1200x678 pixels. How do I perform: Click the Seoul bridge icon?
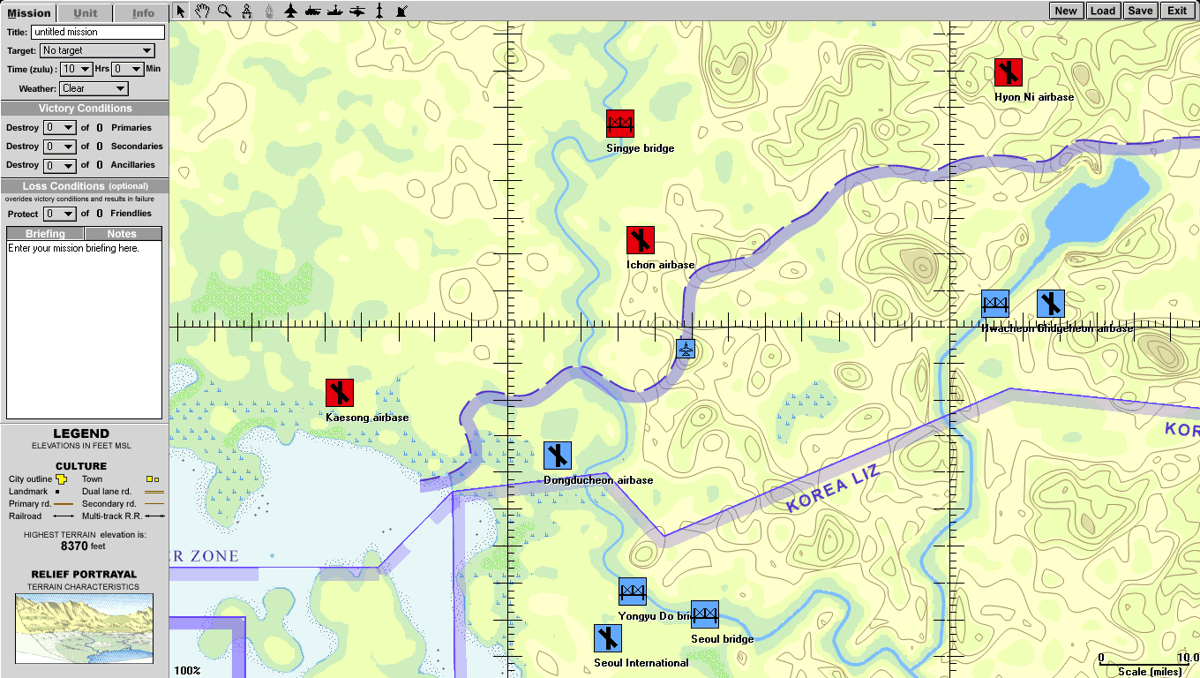click(x=705, y=614)
